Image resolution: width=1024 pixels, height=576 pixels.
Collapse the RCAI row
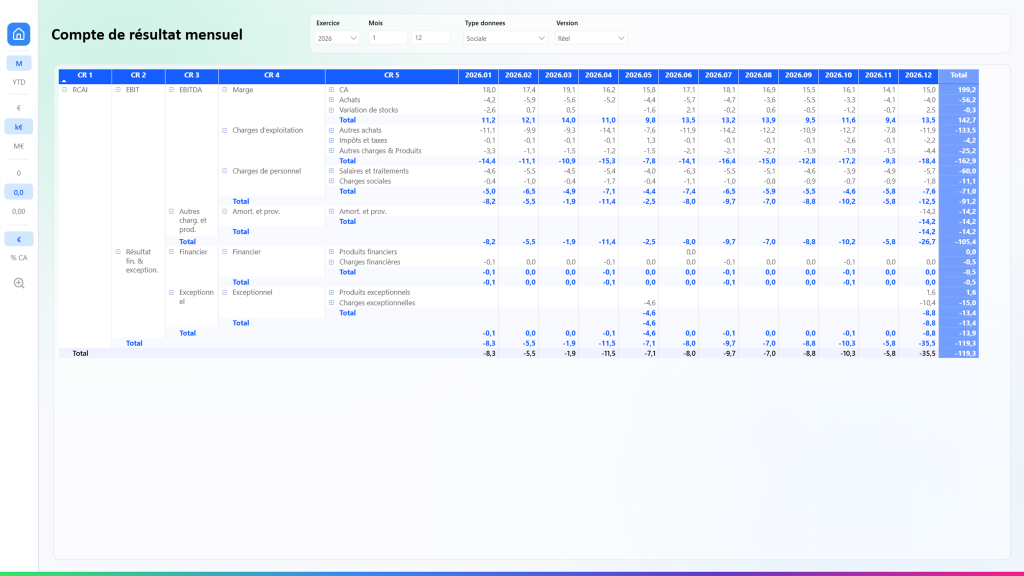(x=65, y=89)
